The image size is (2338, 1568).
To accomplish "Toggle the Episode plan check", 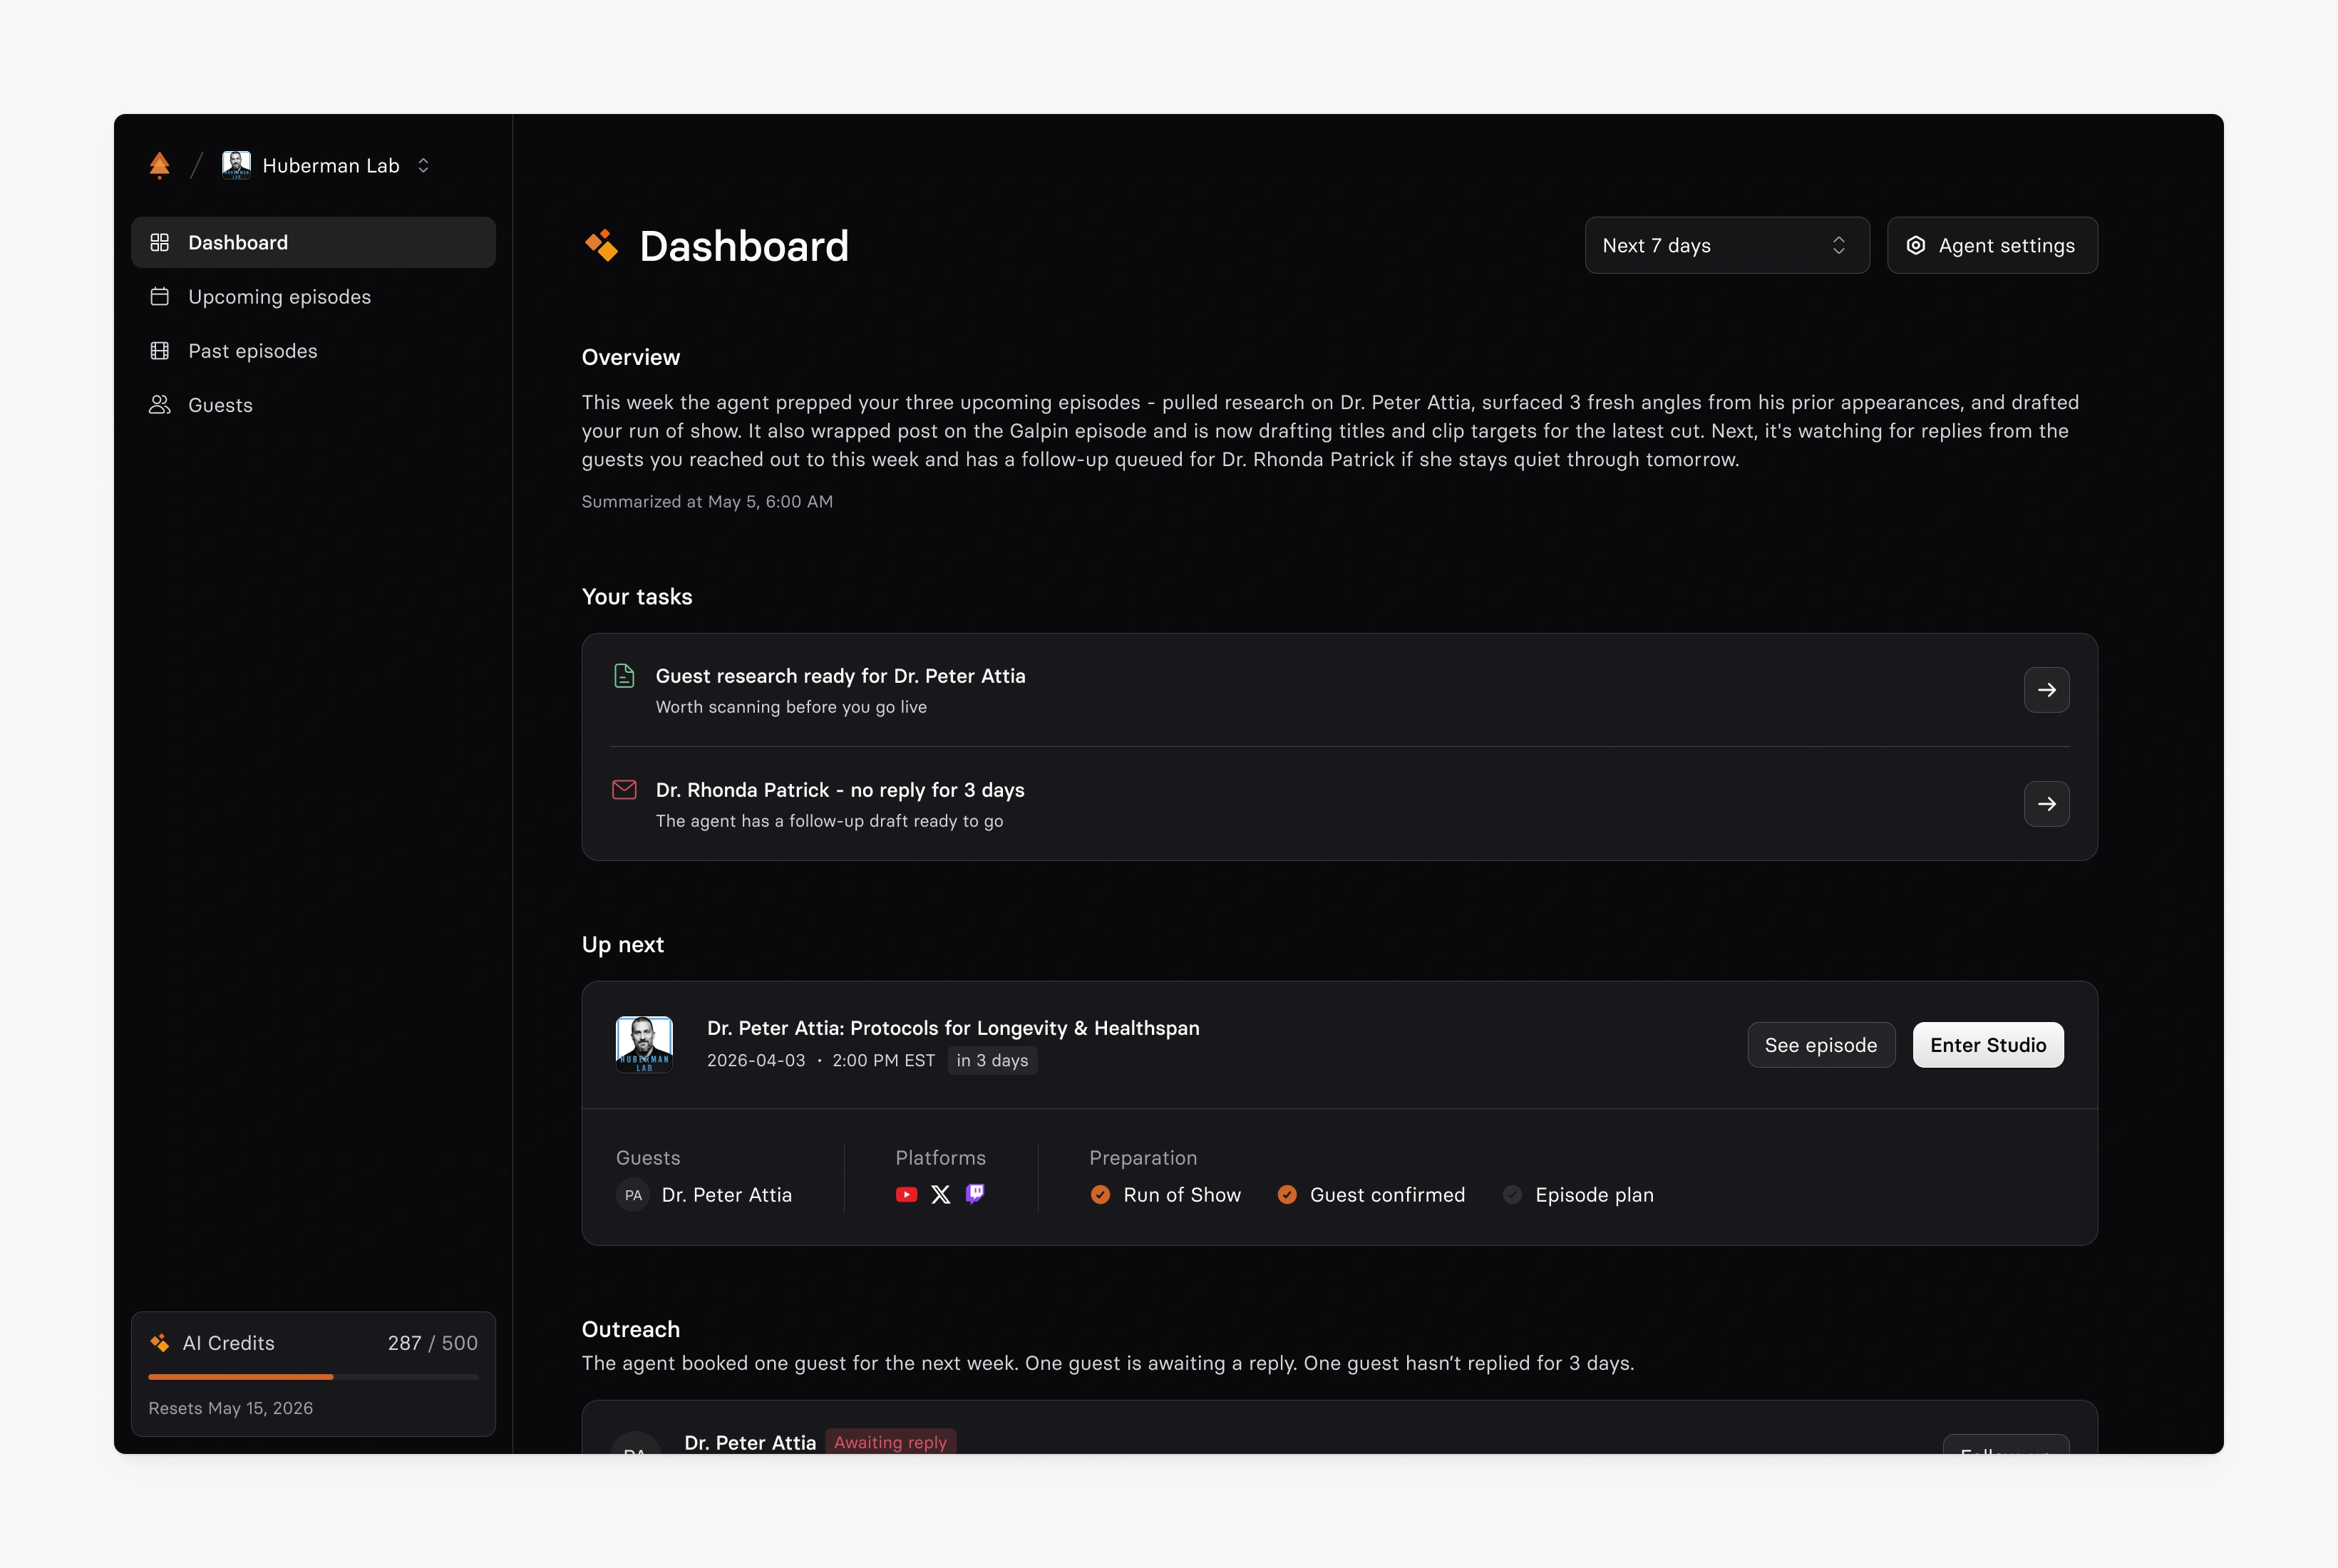I will [1512, 1195].
